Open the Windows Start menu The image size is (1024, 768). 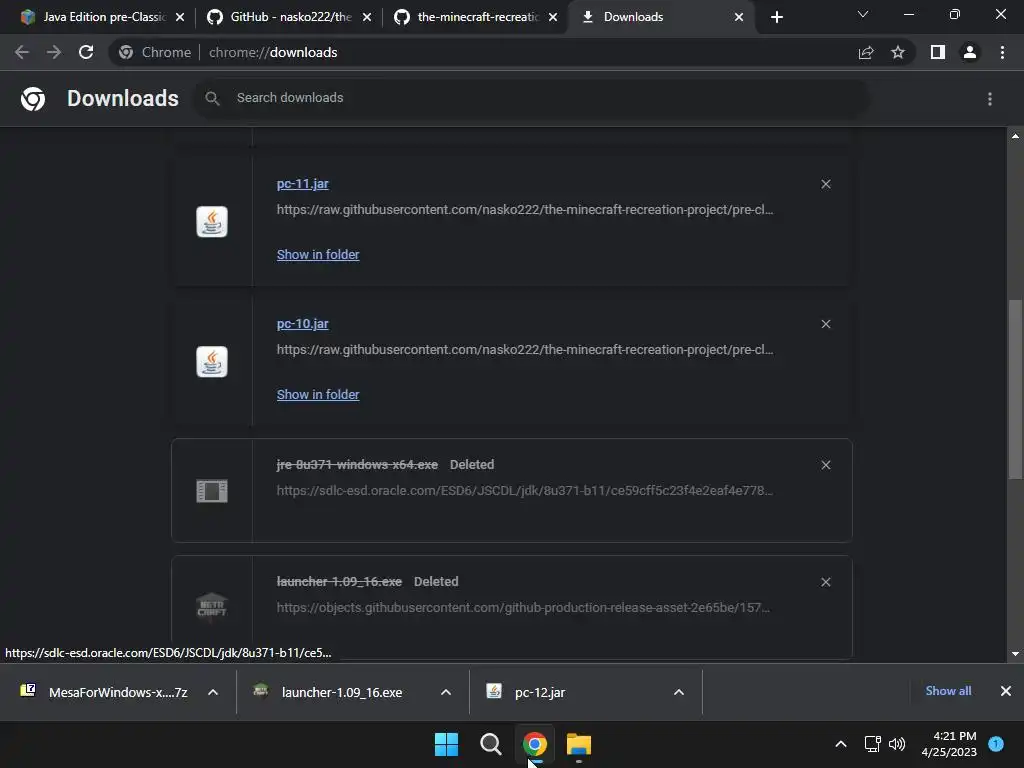(x=447, y=744)
